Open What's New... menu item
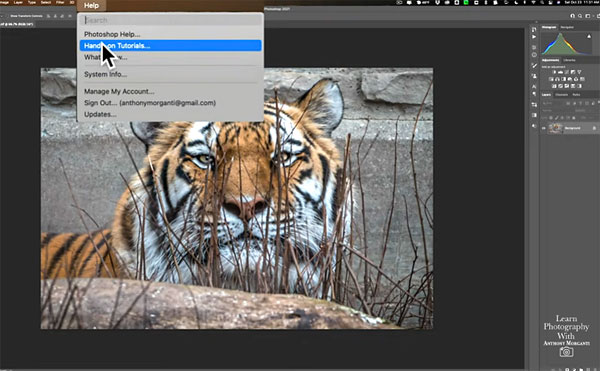 (x=106, y=57)
